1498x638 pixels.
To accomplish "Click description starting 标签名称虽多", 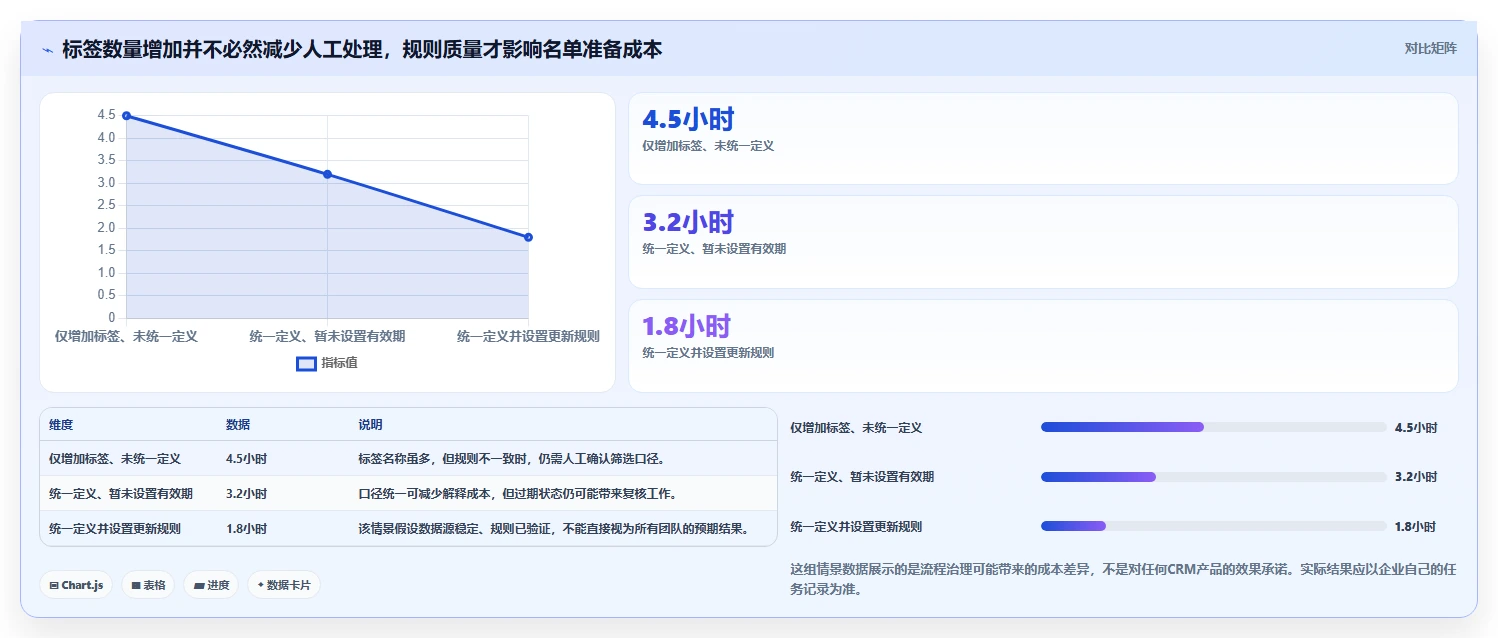I will coord(511,459).
